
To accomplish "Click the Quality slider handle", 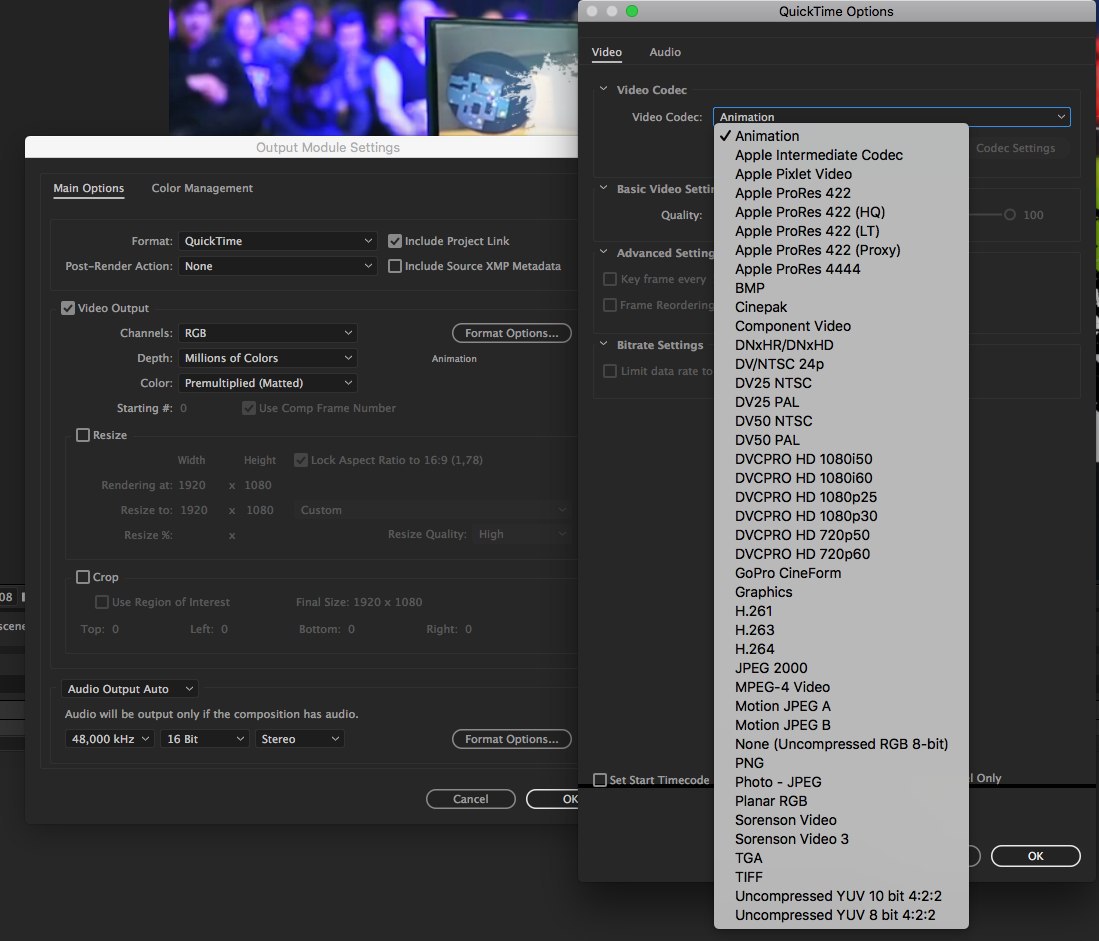I will (x=1009, y=215).
